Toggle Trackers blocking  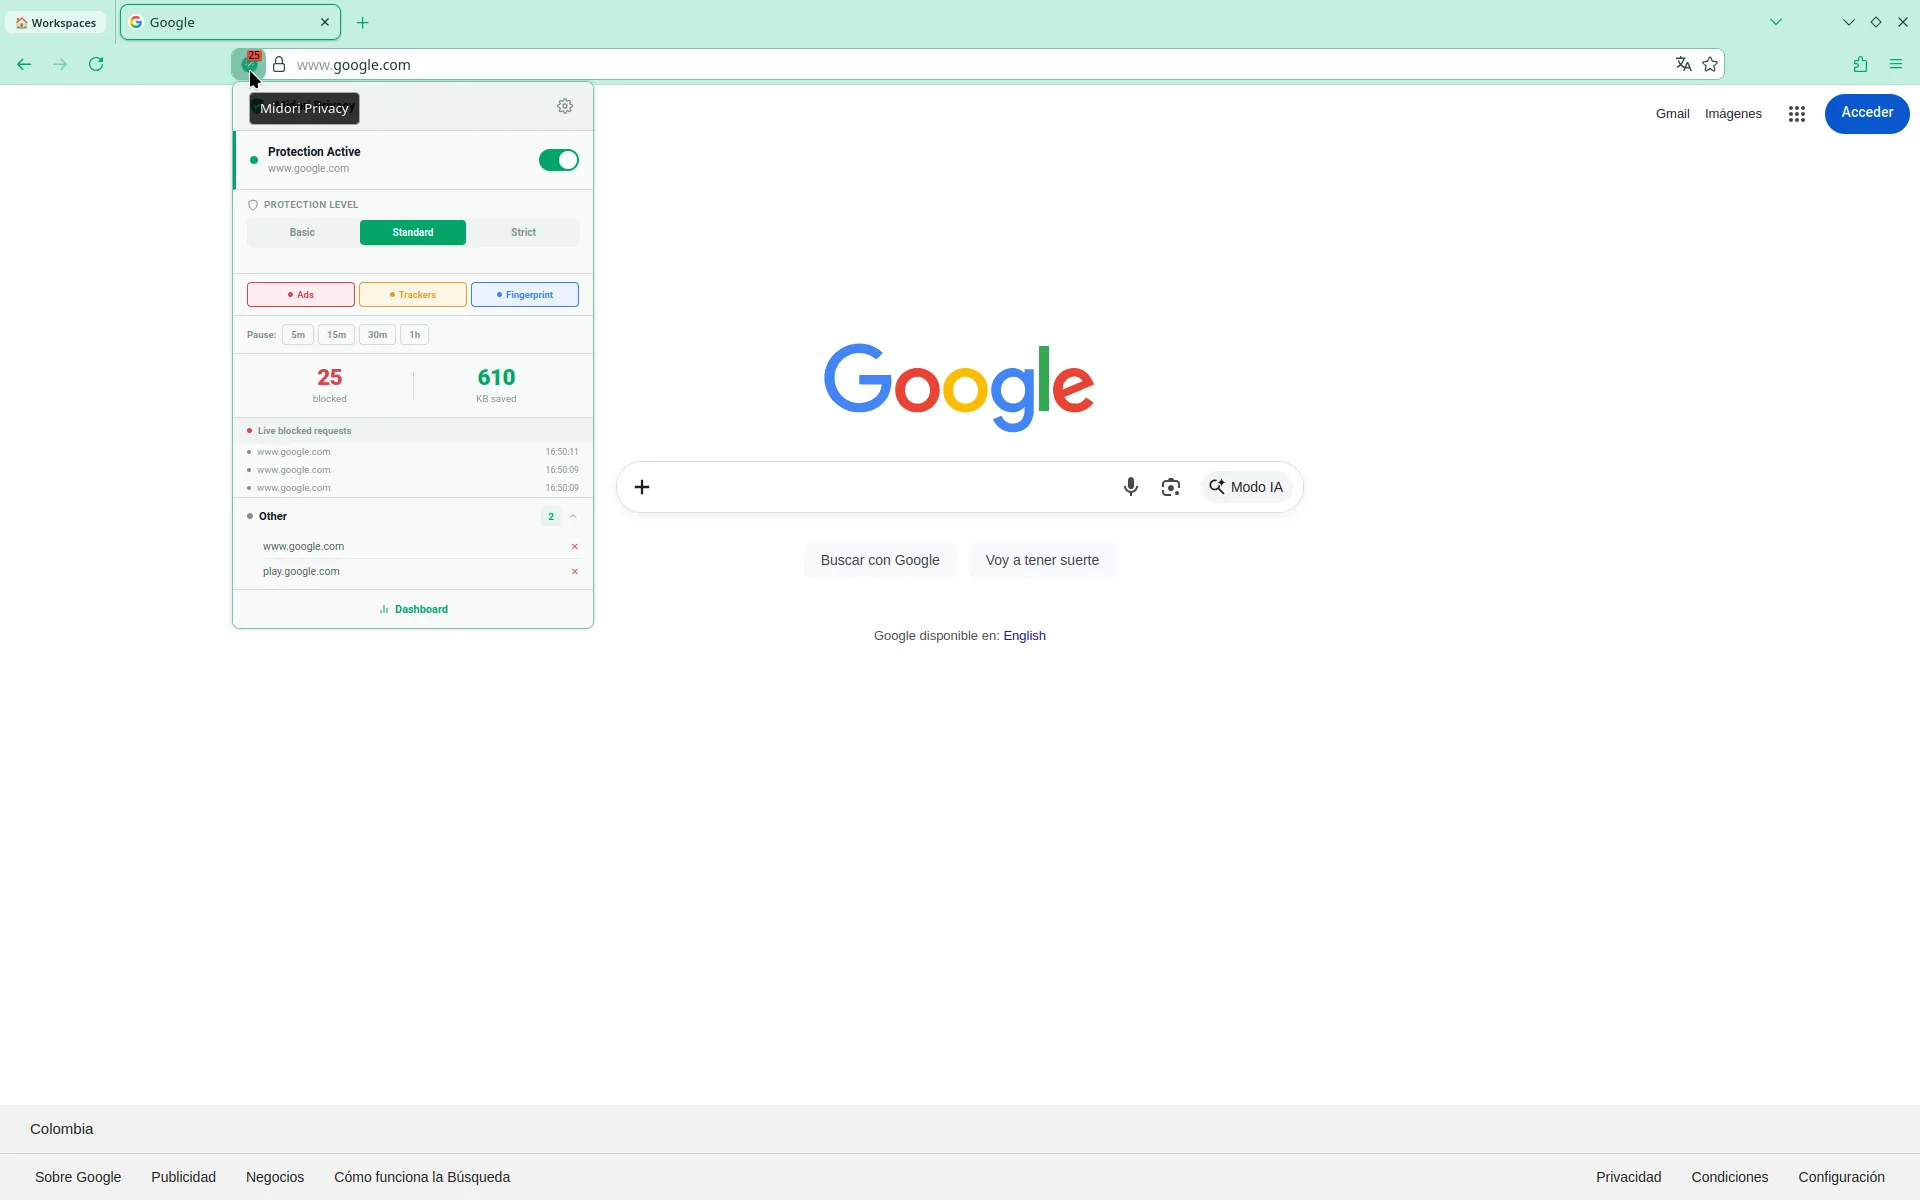413,295
